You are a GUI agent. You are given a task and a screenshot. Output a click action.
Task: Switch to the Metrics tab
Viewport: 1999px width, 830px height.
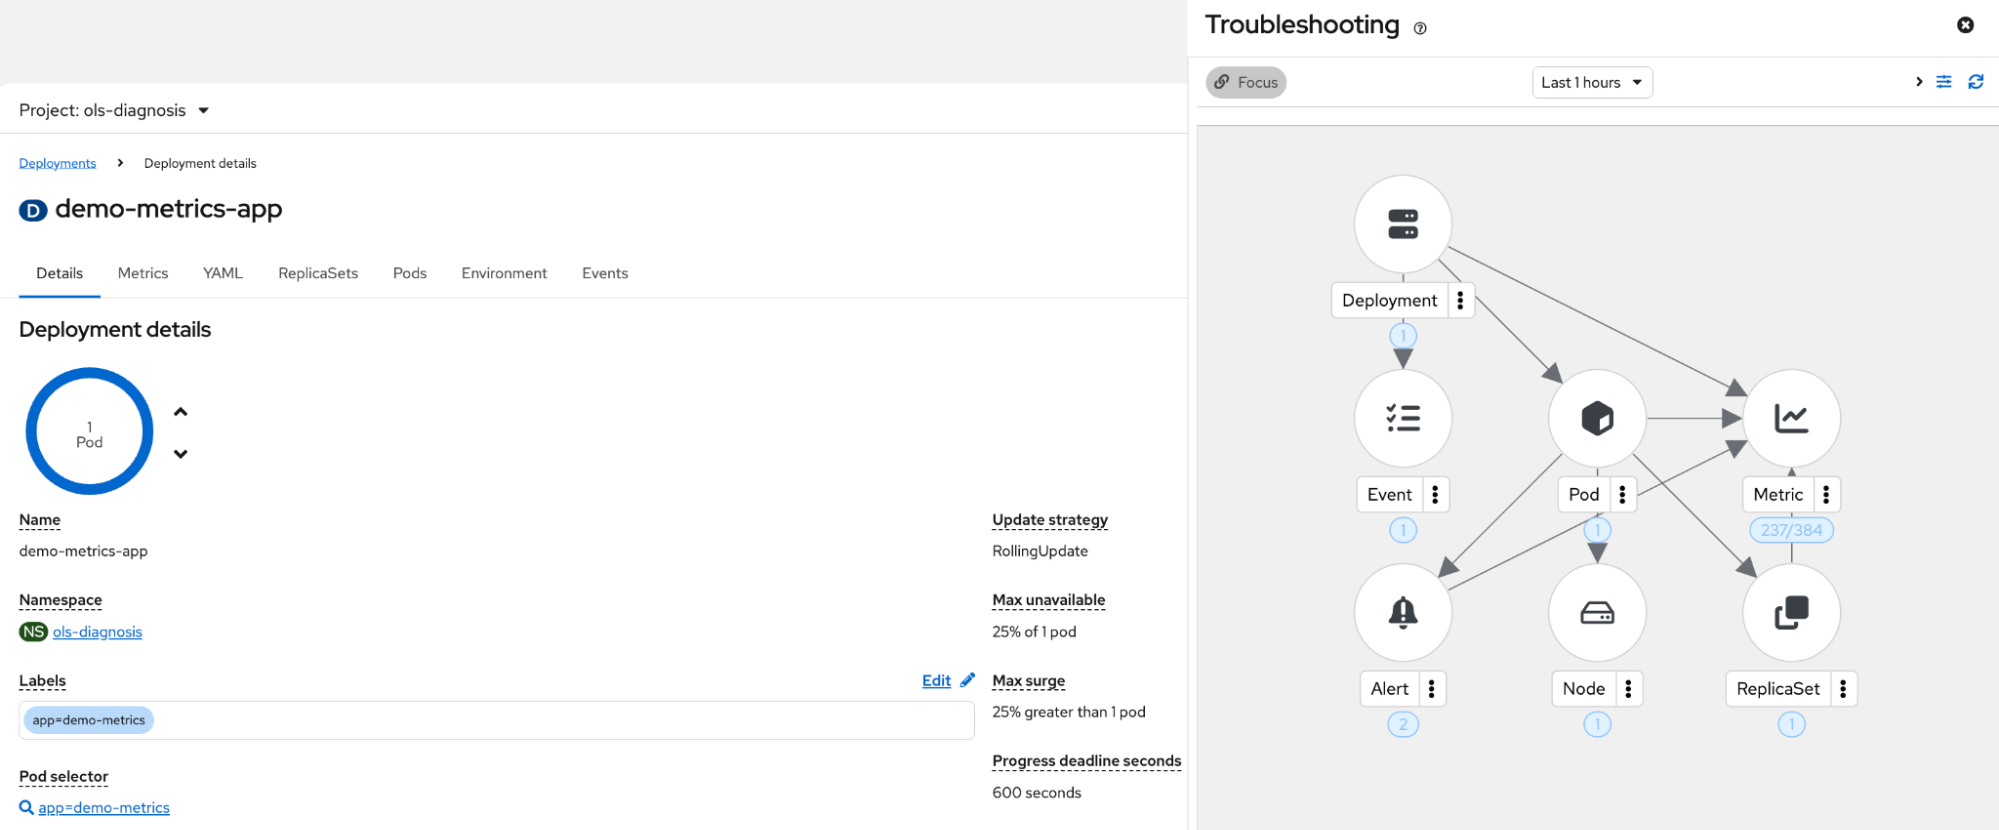click(143, 273)
